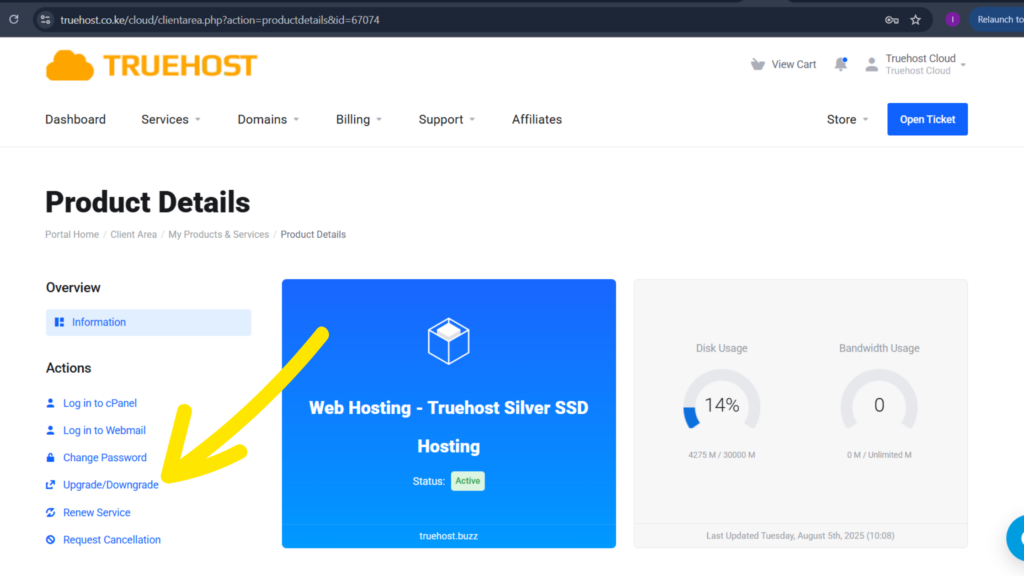Viewport: 1024px width, 576px height.
Task: Click the truehost.buzz domain text
Action: (x=449, y=536)
